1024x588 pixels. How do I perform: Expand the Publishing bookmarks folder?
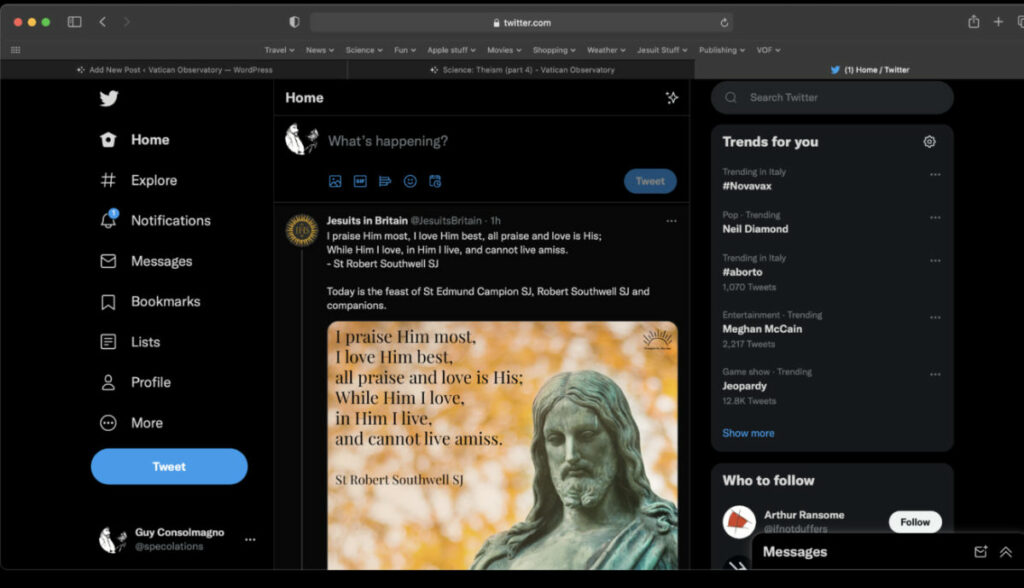click(x=722, y=50)
